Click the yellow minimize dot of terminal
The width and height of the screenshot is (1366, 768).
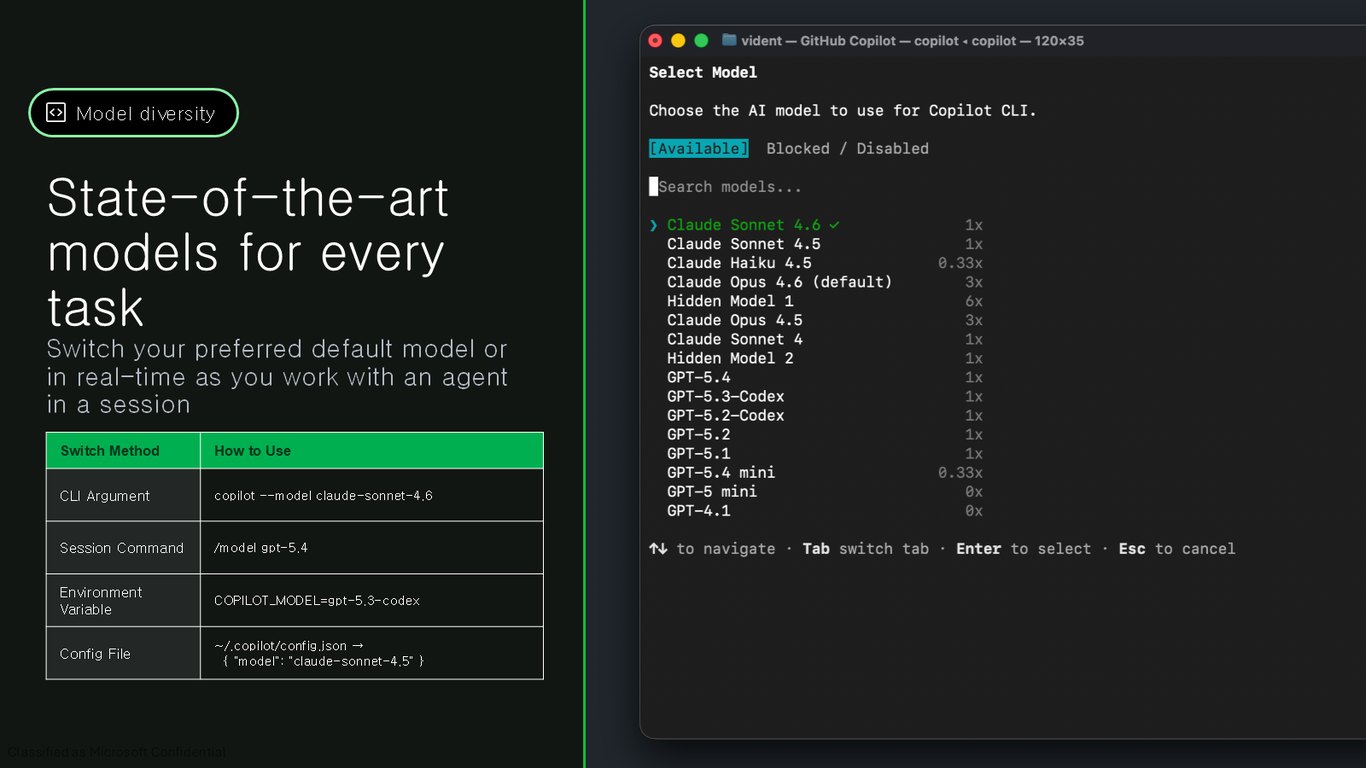click(678, 41)
